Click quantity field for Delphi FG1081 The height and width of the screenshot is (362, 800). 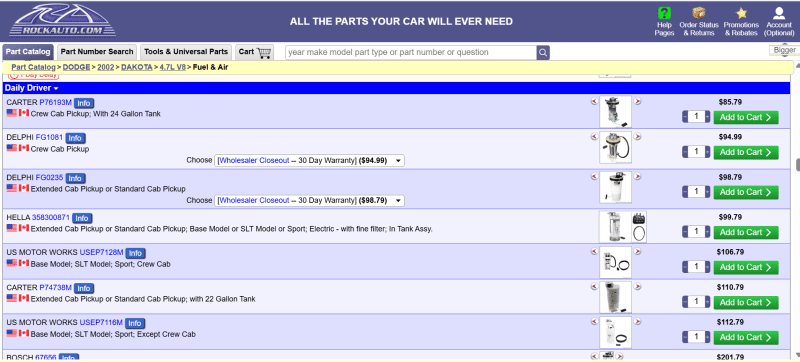point(696,152)
